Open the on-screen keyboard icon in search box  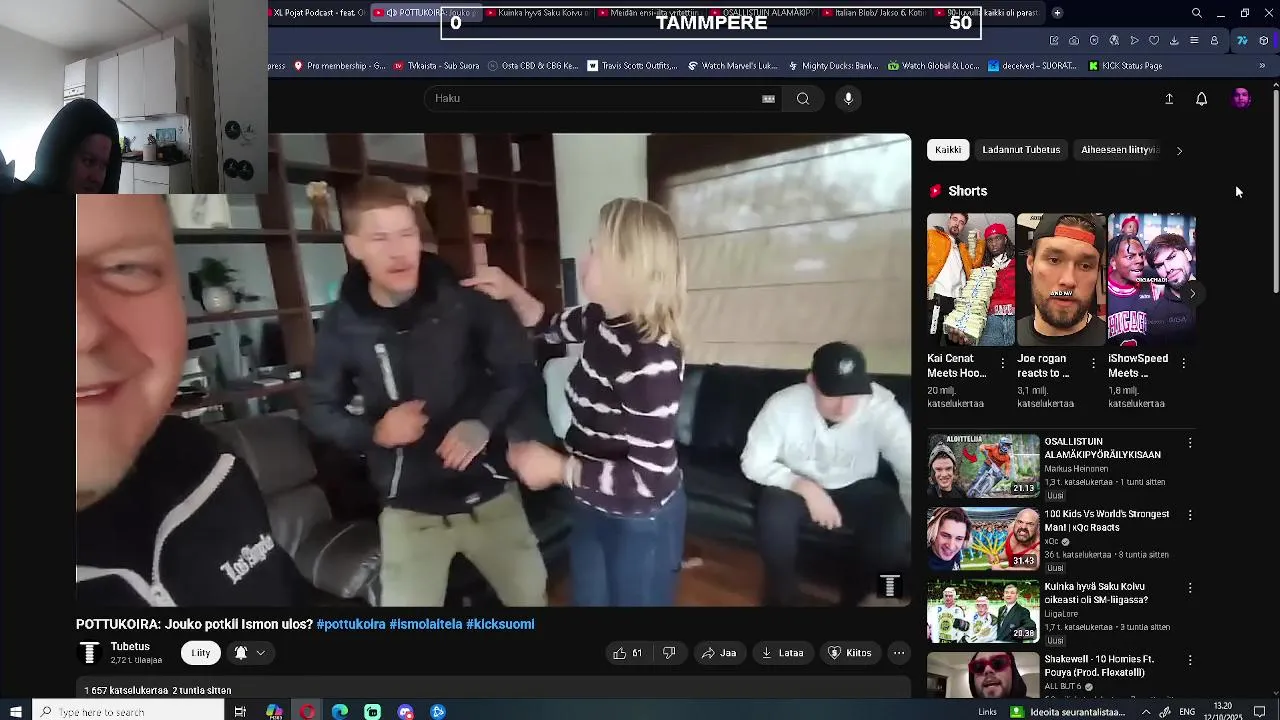768,98
